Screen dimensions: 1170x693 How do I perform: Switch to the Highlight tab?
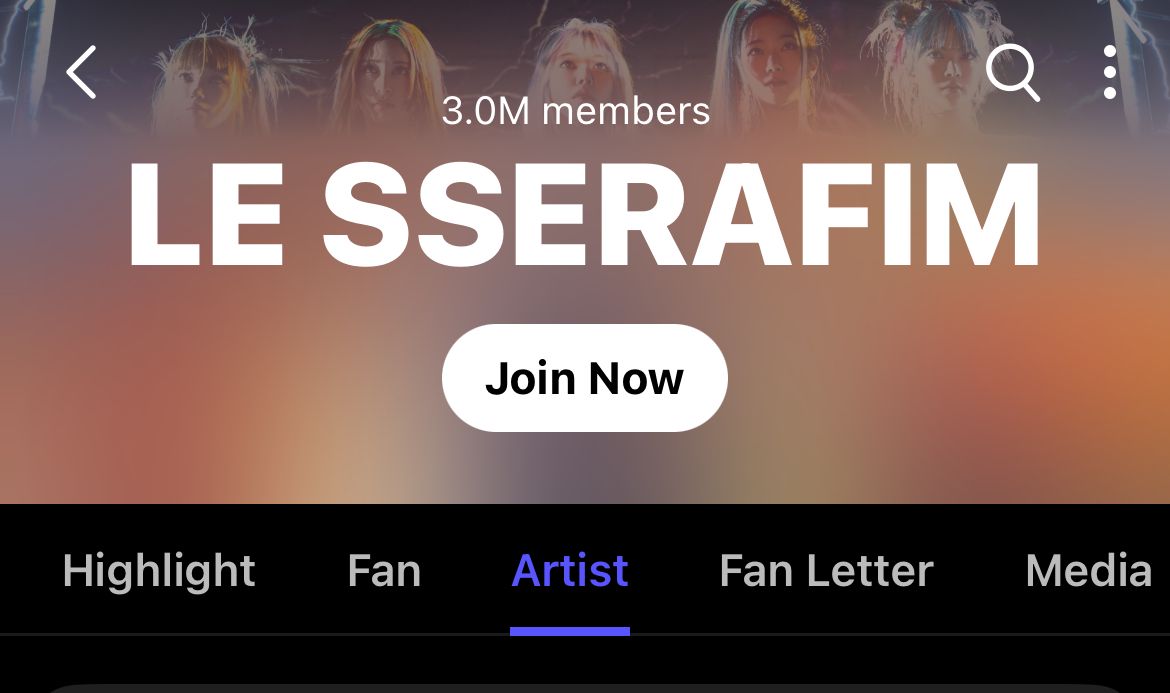159,571
